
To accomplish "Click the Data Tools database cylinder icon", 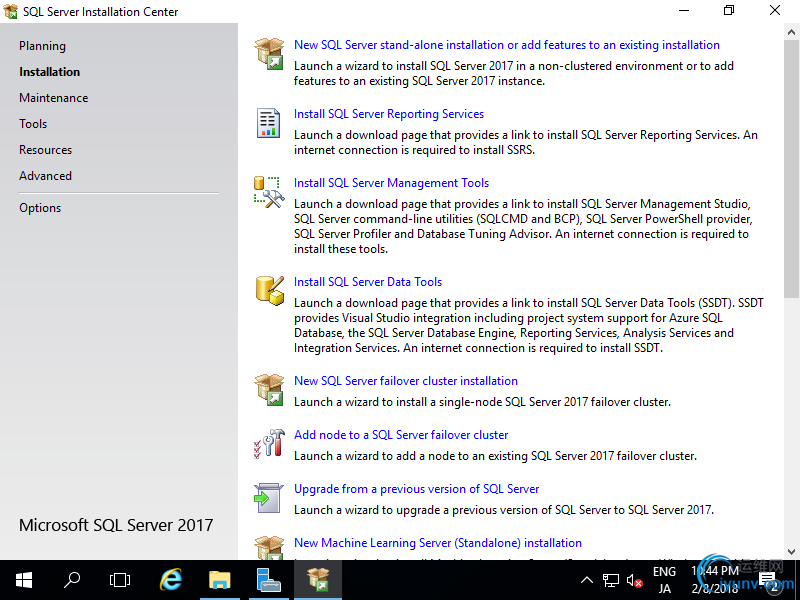I will (269, 291).
